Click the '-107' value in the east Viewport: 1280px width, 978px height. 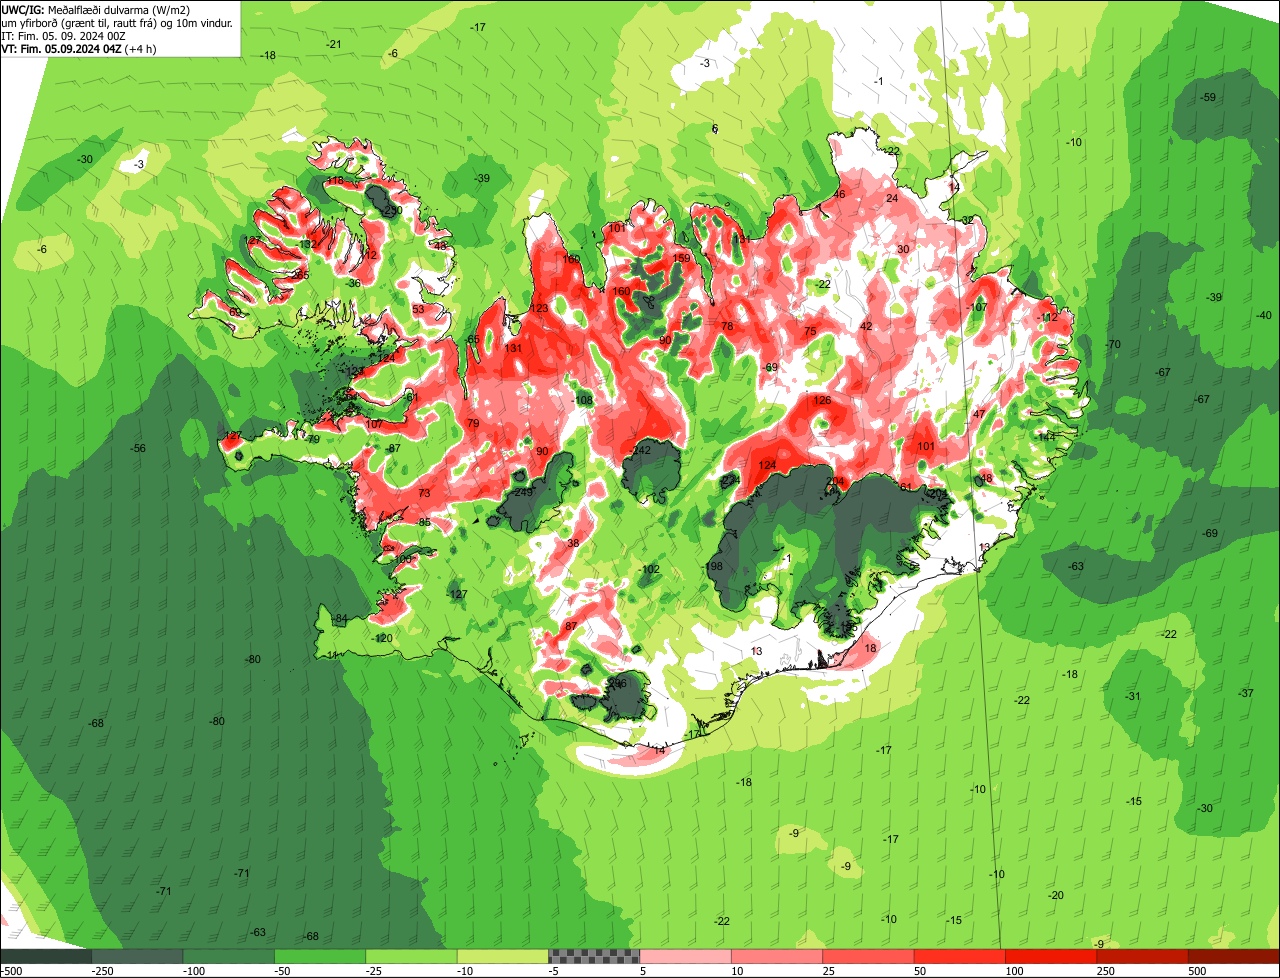click(977, 307)
